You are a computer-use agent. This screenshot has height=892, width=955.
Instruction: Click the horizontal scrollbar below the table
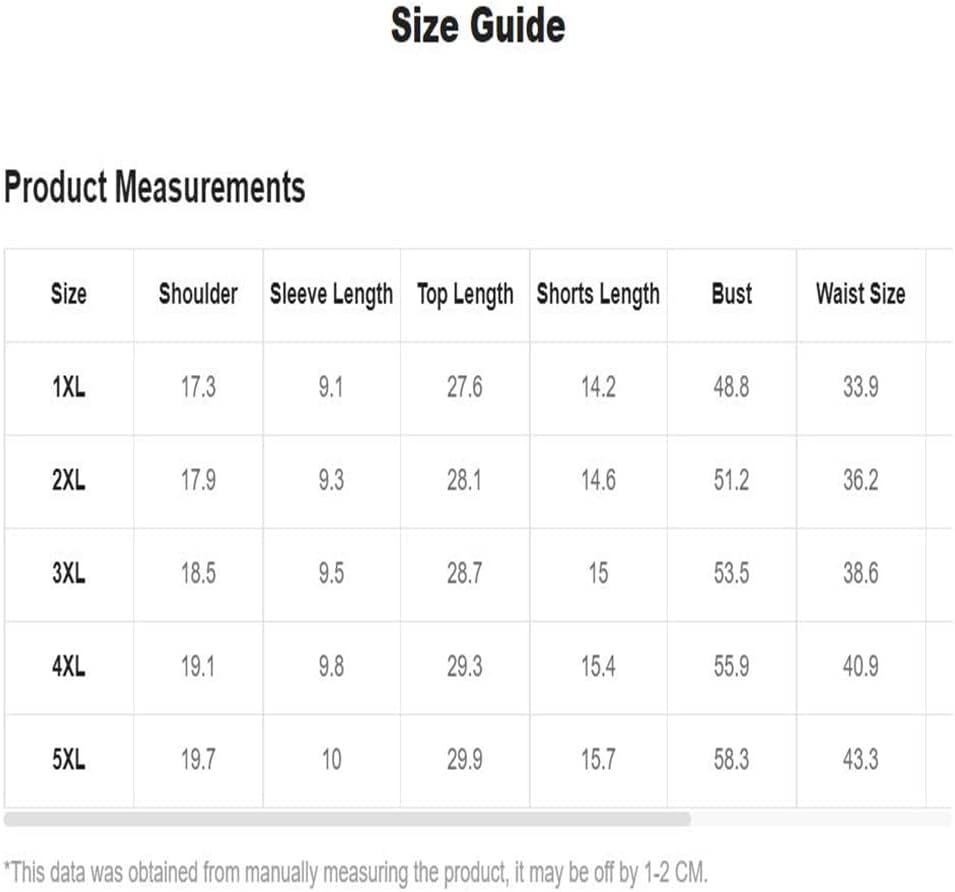[347, 819]
